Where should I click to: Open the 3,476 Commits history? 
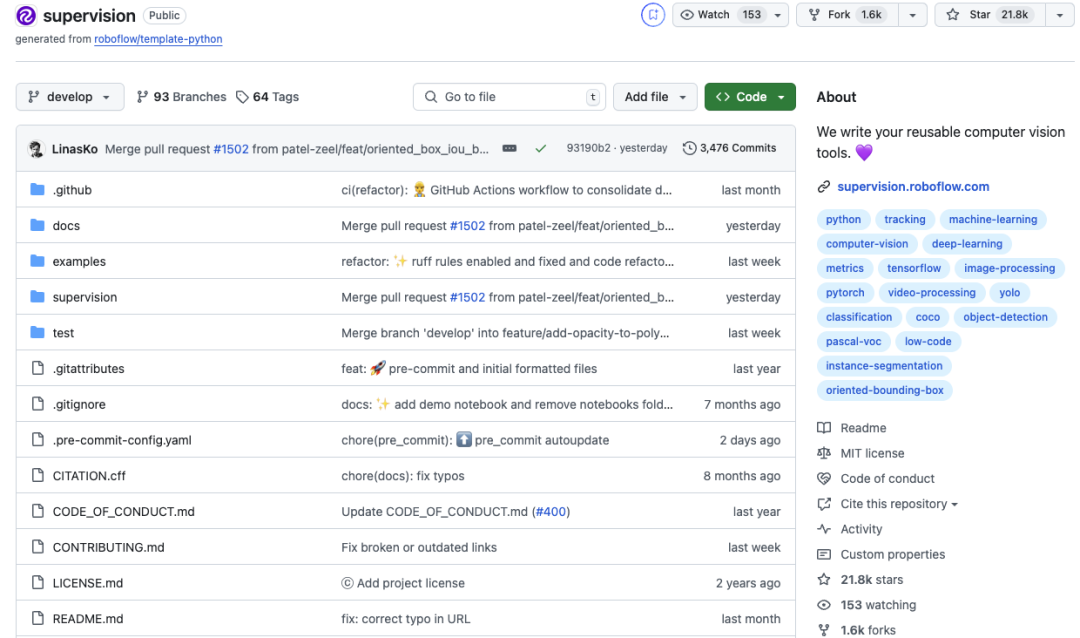(729, 148)
